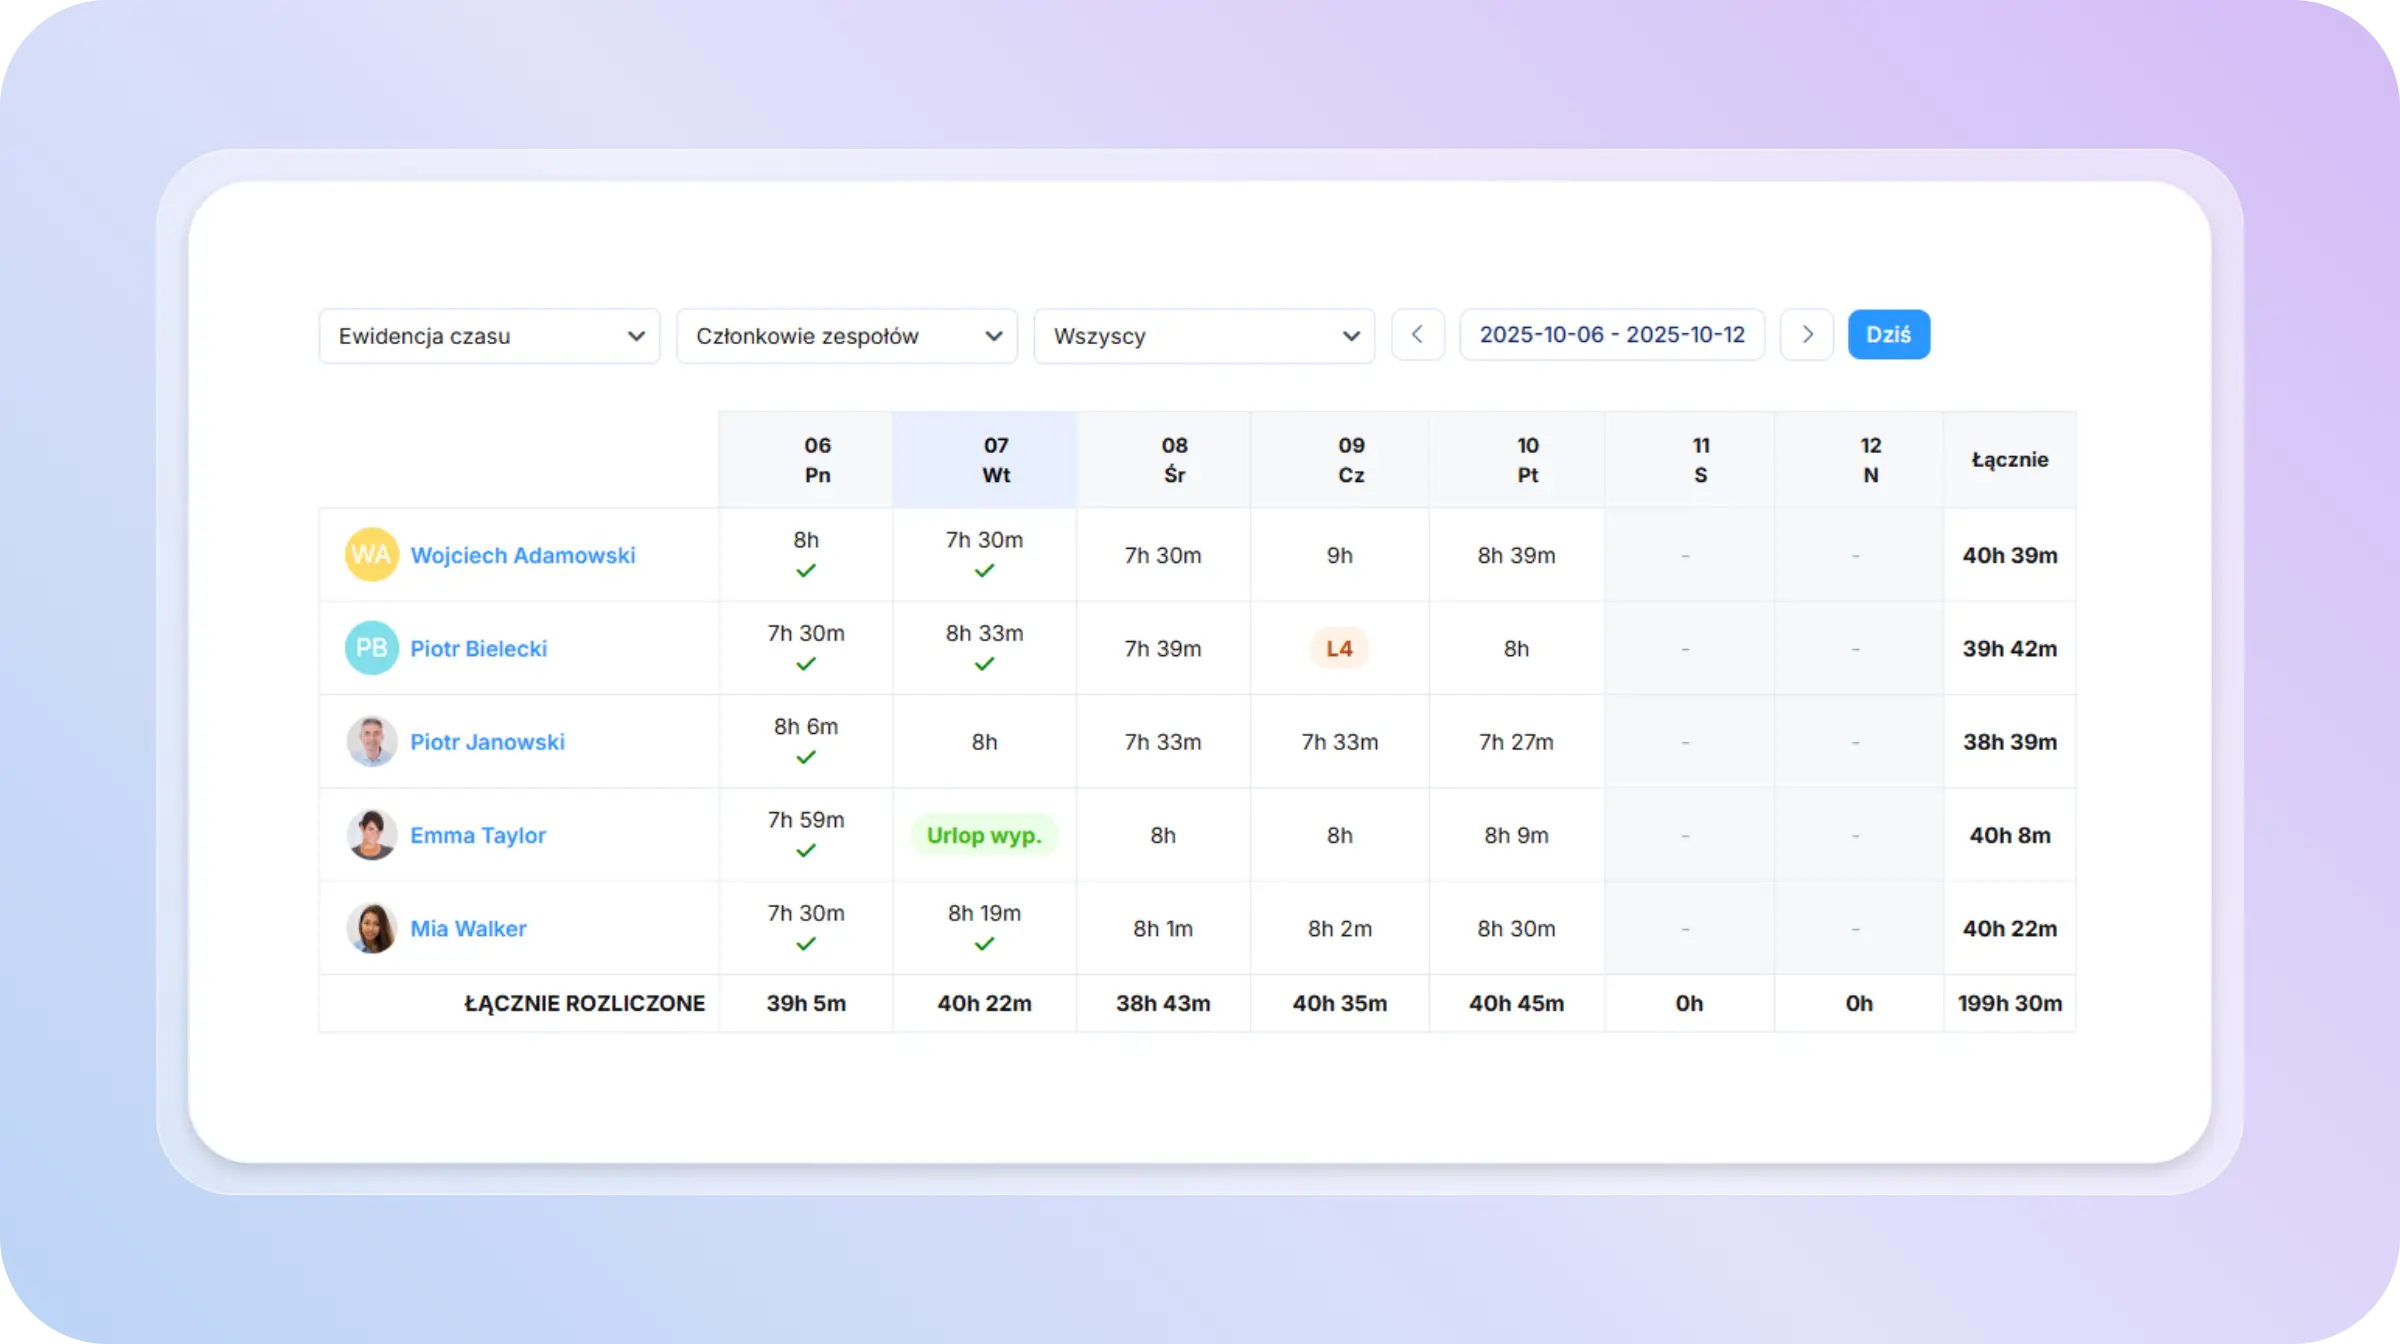Click Piotr Bielecki's PB avatar

pos(371,648)
